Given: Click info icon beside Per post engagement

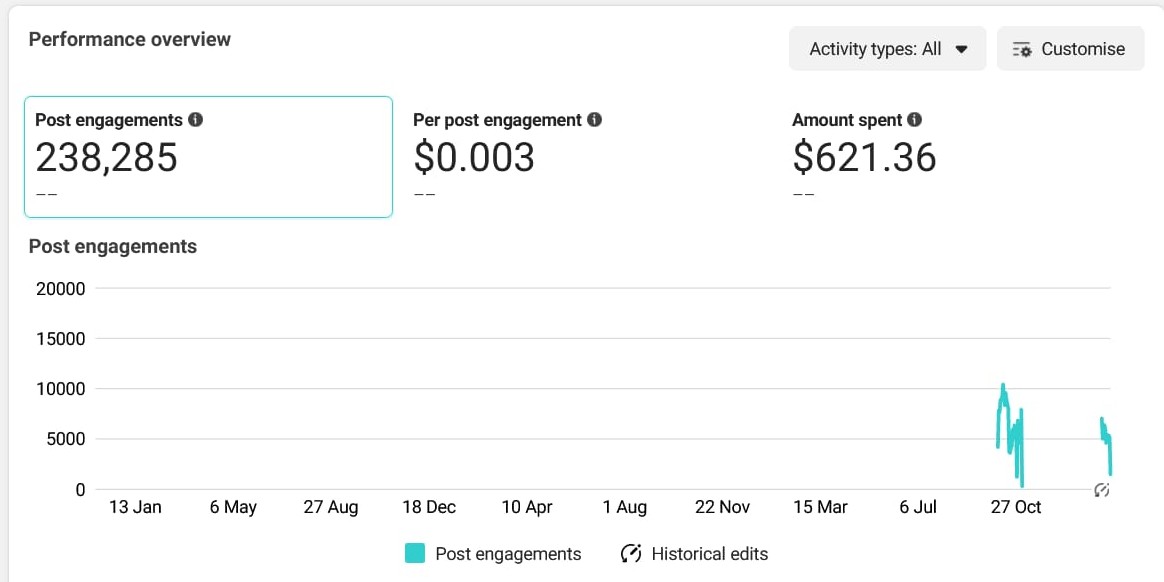Looking at the screenshot, I should 594,120.
